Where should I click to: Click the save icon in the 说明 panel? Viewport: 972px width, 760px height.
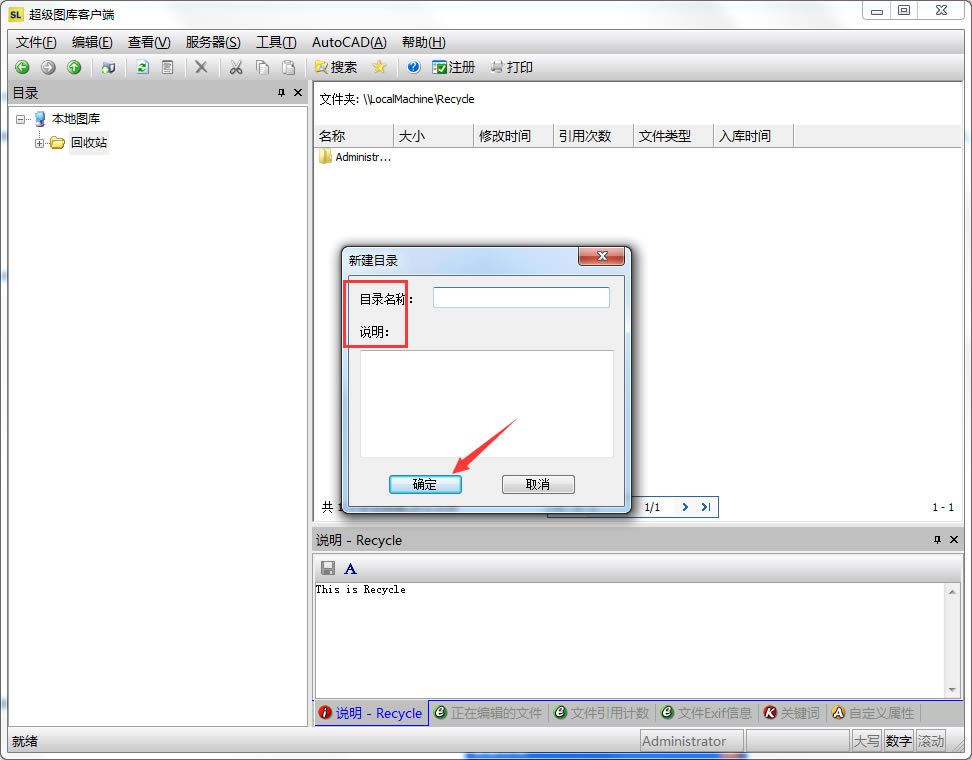327,567
